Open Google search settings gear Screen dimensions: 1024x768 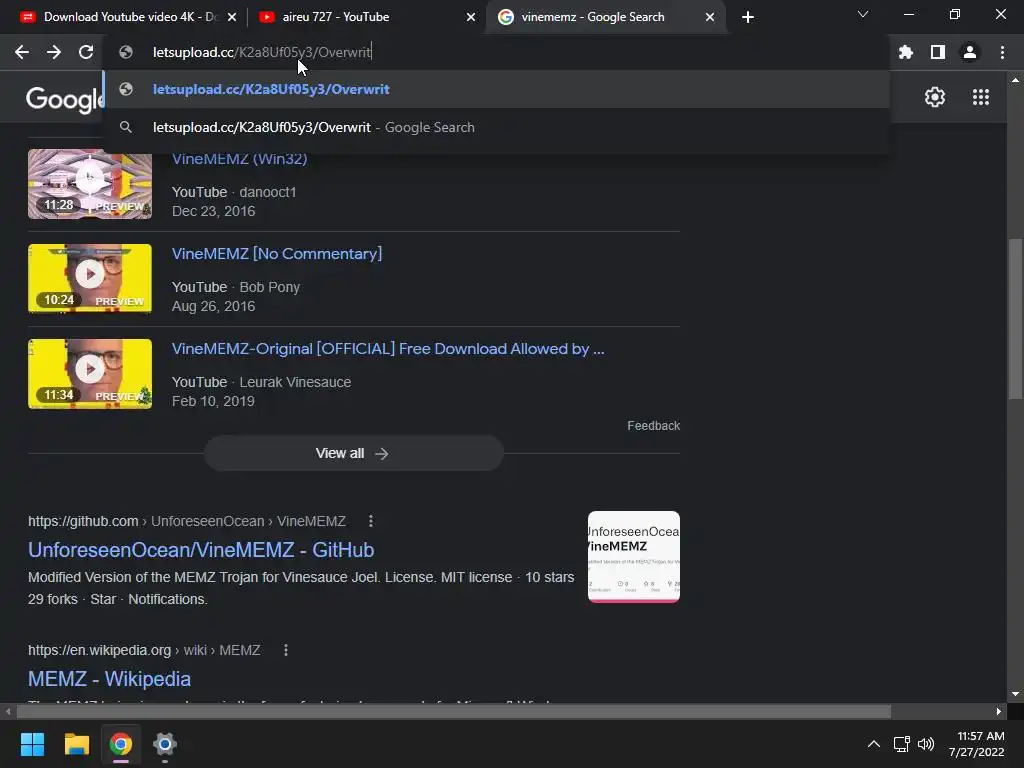click(935, 97)
